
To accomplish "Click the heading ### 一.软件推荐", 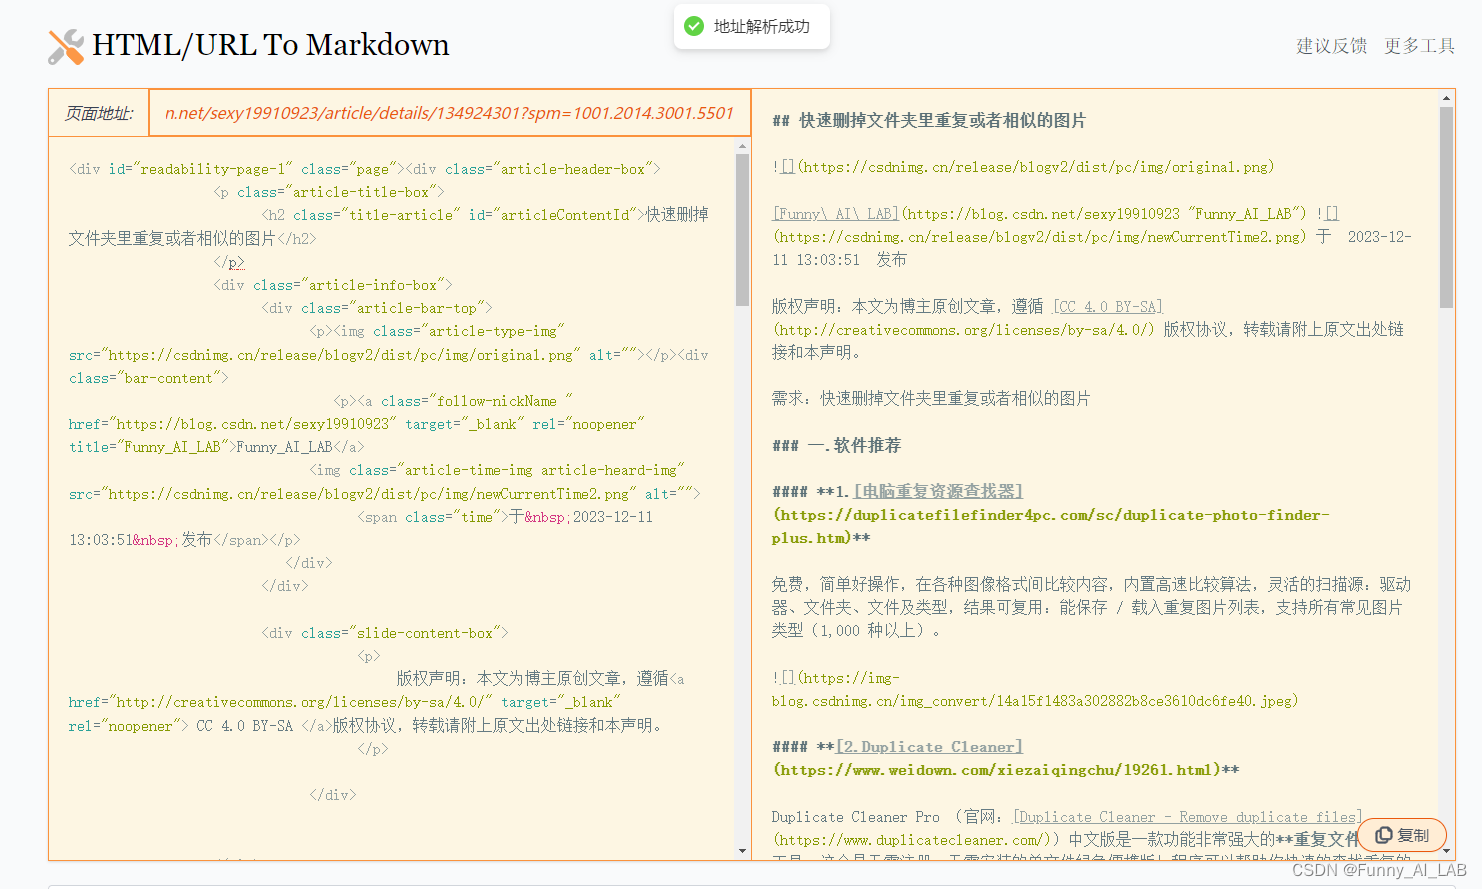I will click(x=837, y=445).
